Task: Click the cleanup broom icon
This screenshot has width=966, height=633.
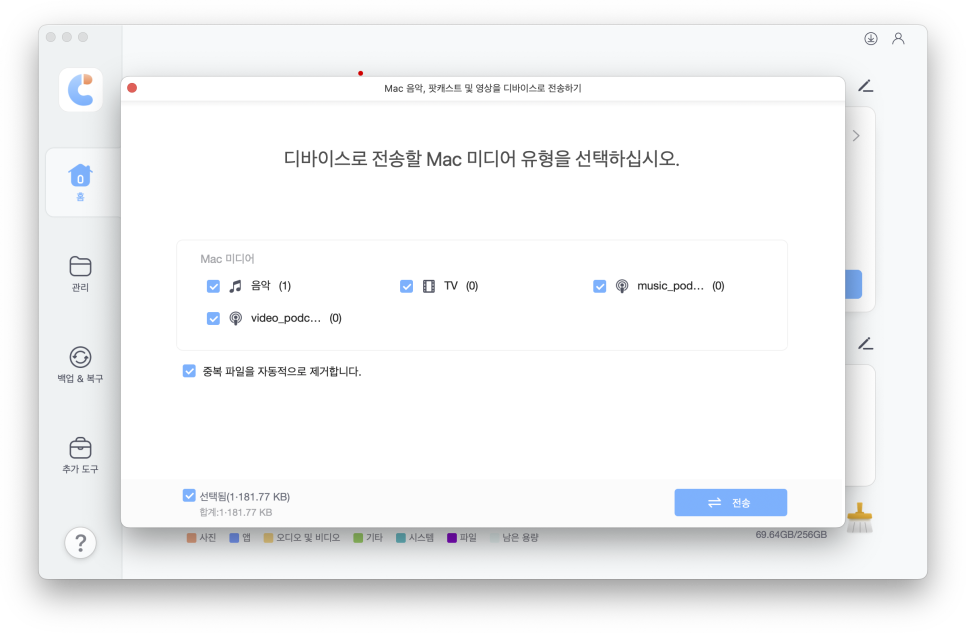Action: (859, 518)
